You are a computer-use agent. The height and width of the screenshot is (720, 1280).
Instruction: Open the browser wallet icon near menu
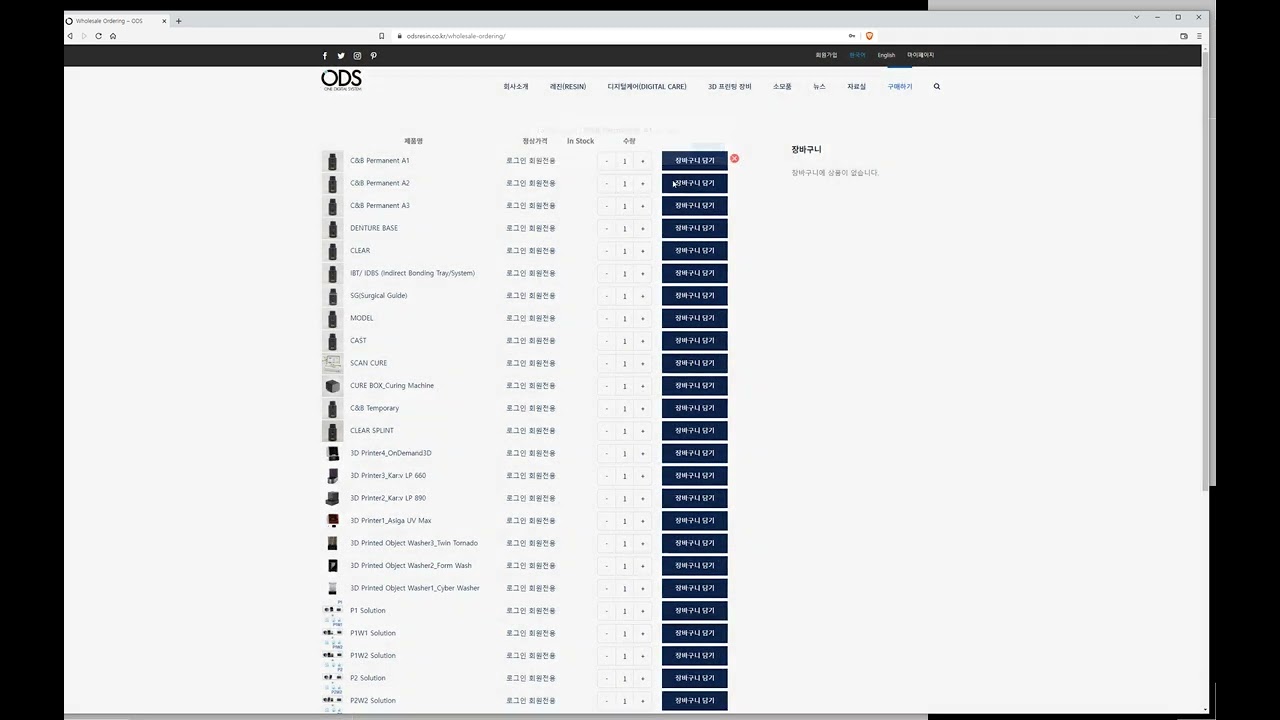(x=1184, y=36)
